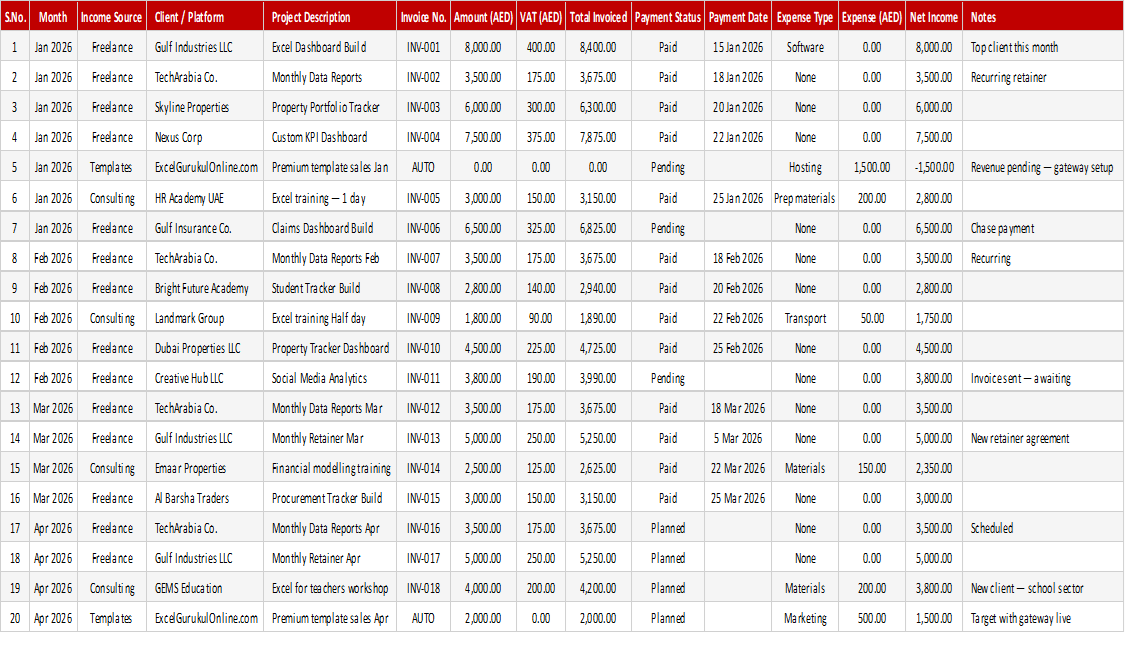1125x661 pixels.
Task: Click the 'Monthly Retainer Apr' description
Action: (329, 558)
